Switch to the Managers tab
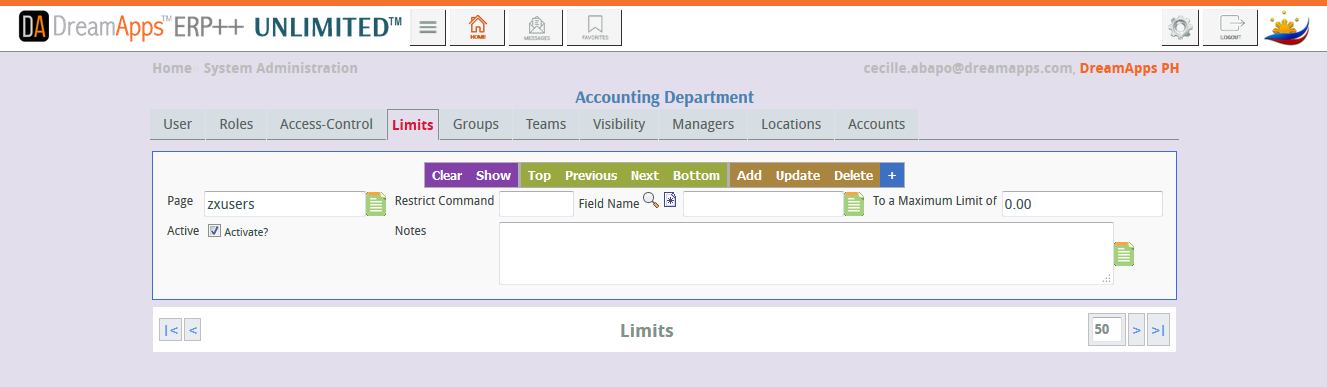This screenshot has width=1327, height=387. point(703,124)
